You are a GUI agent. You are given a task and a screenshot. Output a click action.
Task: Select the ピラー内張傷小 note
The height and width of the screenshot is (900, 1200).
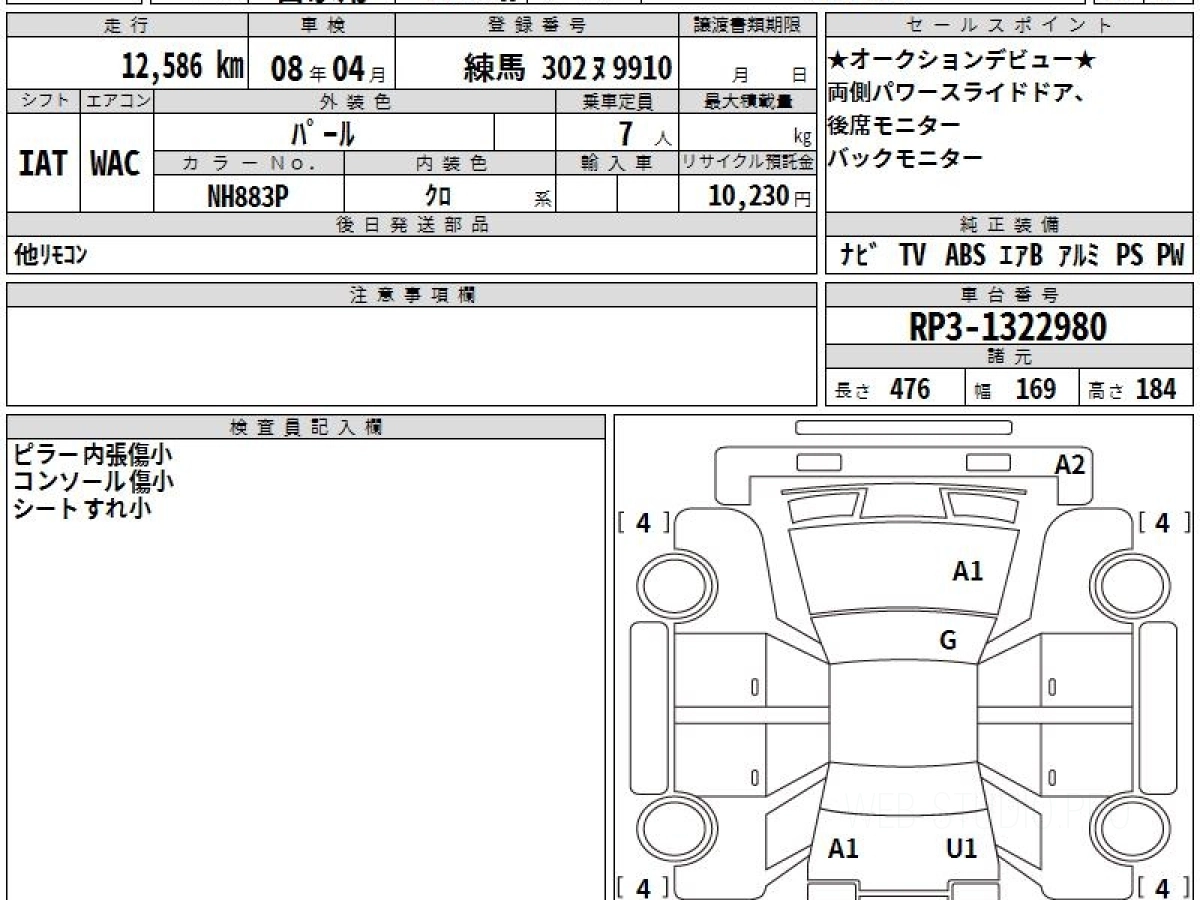(x=92, y=455)
